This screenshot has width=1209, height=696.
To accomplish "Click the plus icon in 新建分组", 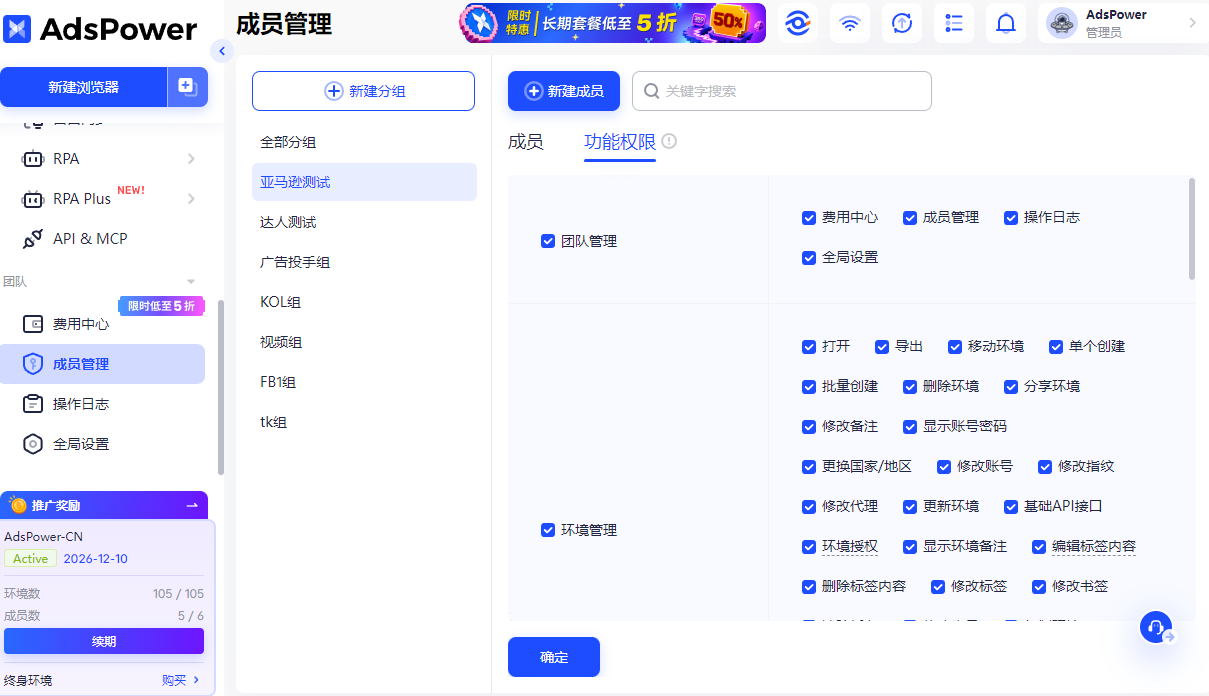I will tap(334, 91).
